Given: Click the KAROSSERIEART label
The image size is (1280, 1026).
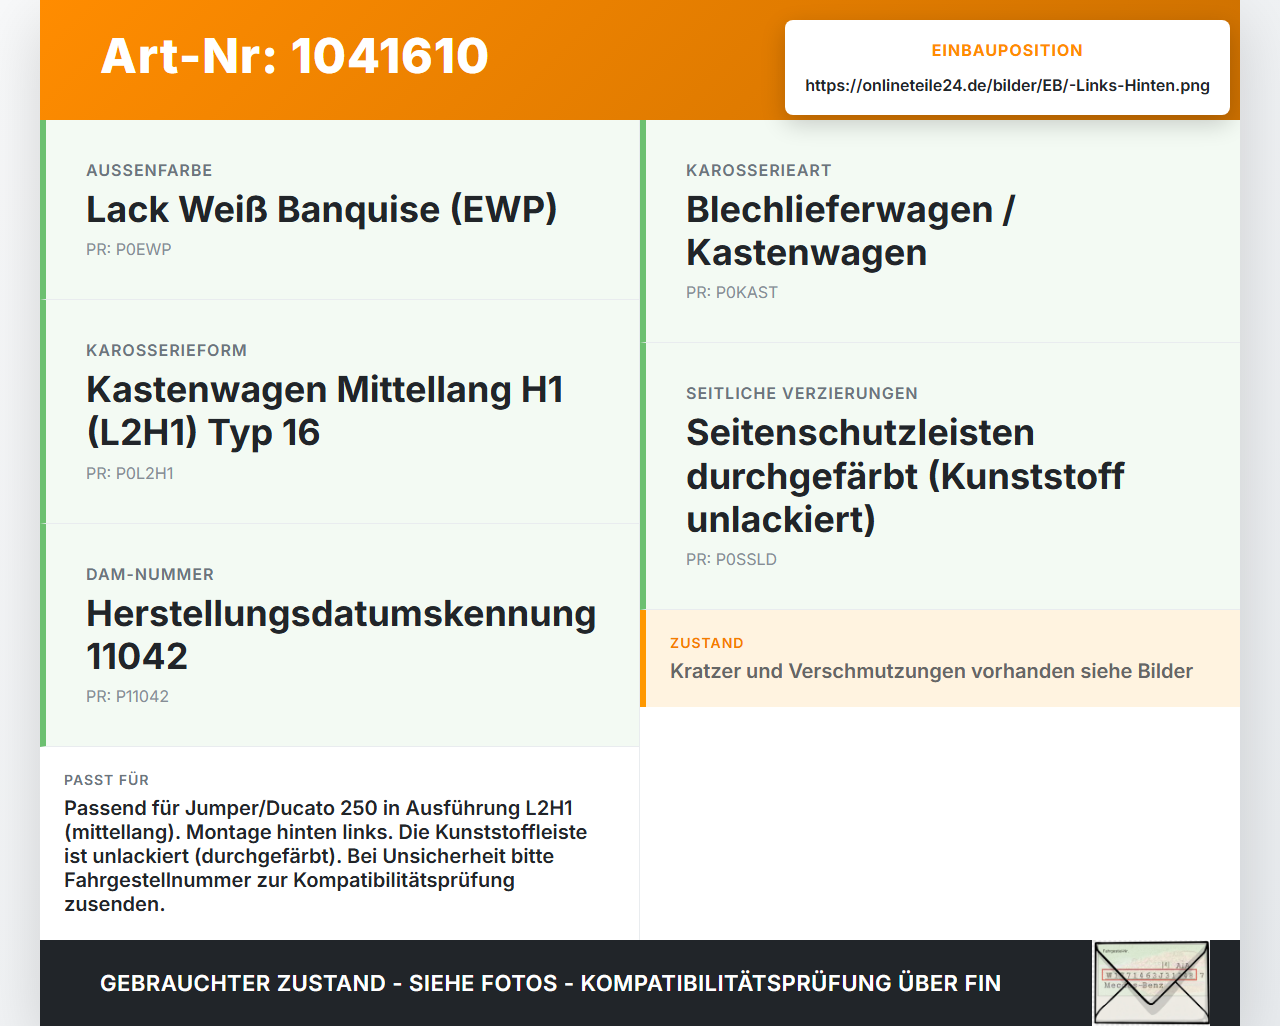Looking at the screenshot, I should click(x=759, y=170).
